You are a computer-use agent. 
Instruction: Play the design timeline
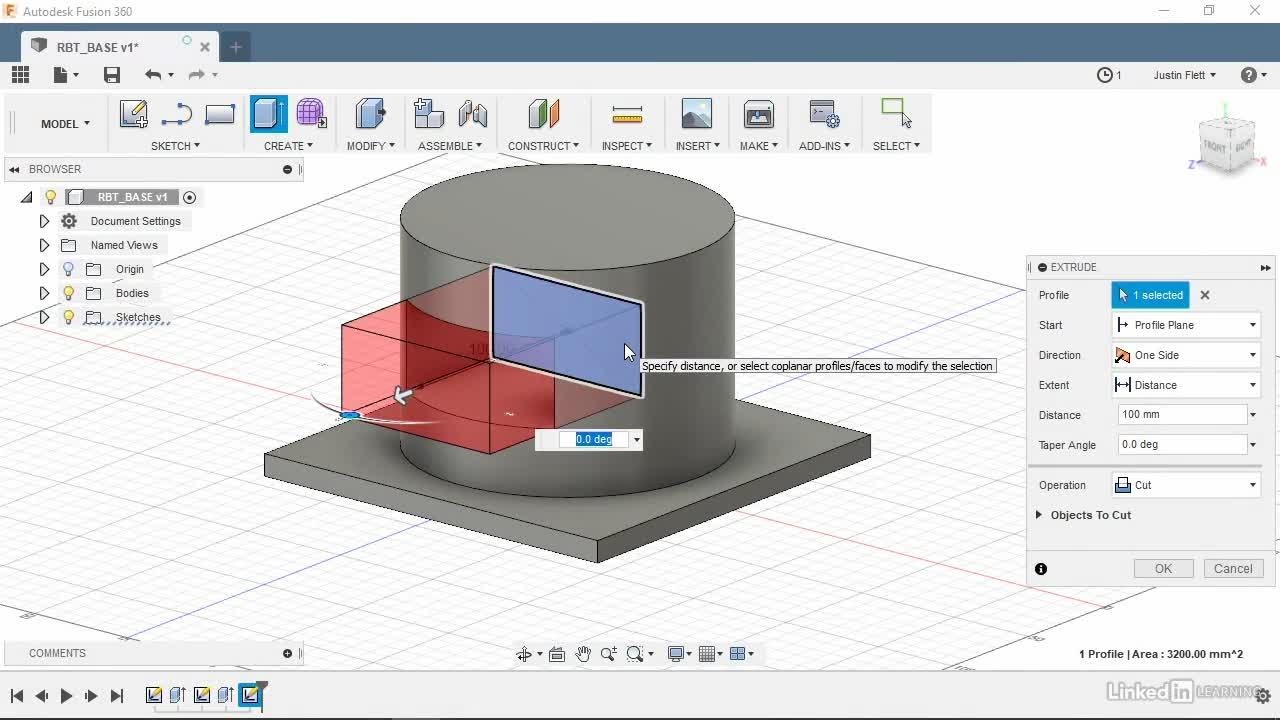pos(66,696)
